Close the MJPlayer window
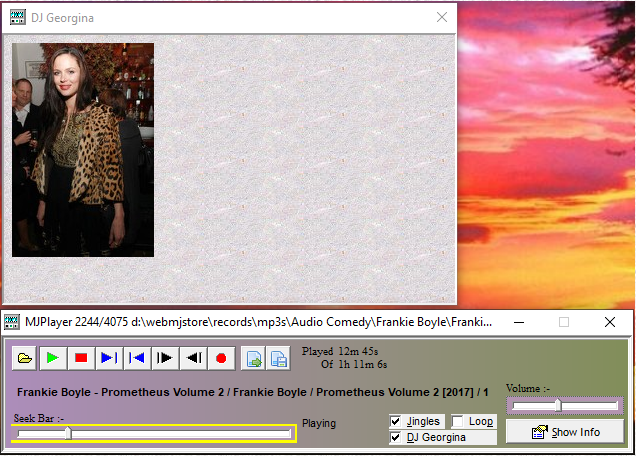636x456 pixels. [x=610, y=323]
